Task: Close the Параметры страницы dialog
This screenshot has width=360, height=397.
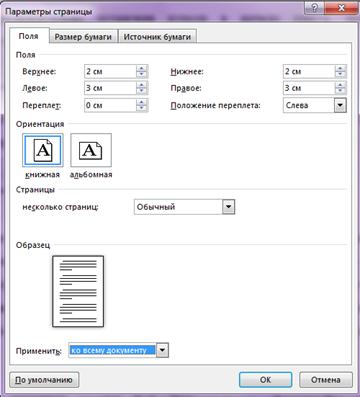Action: click(x=341, y=8)
